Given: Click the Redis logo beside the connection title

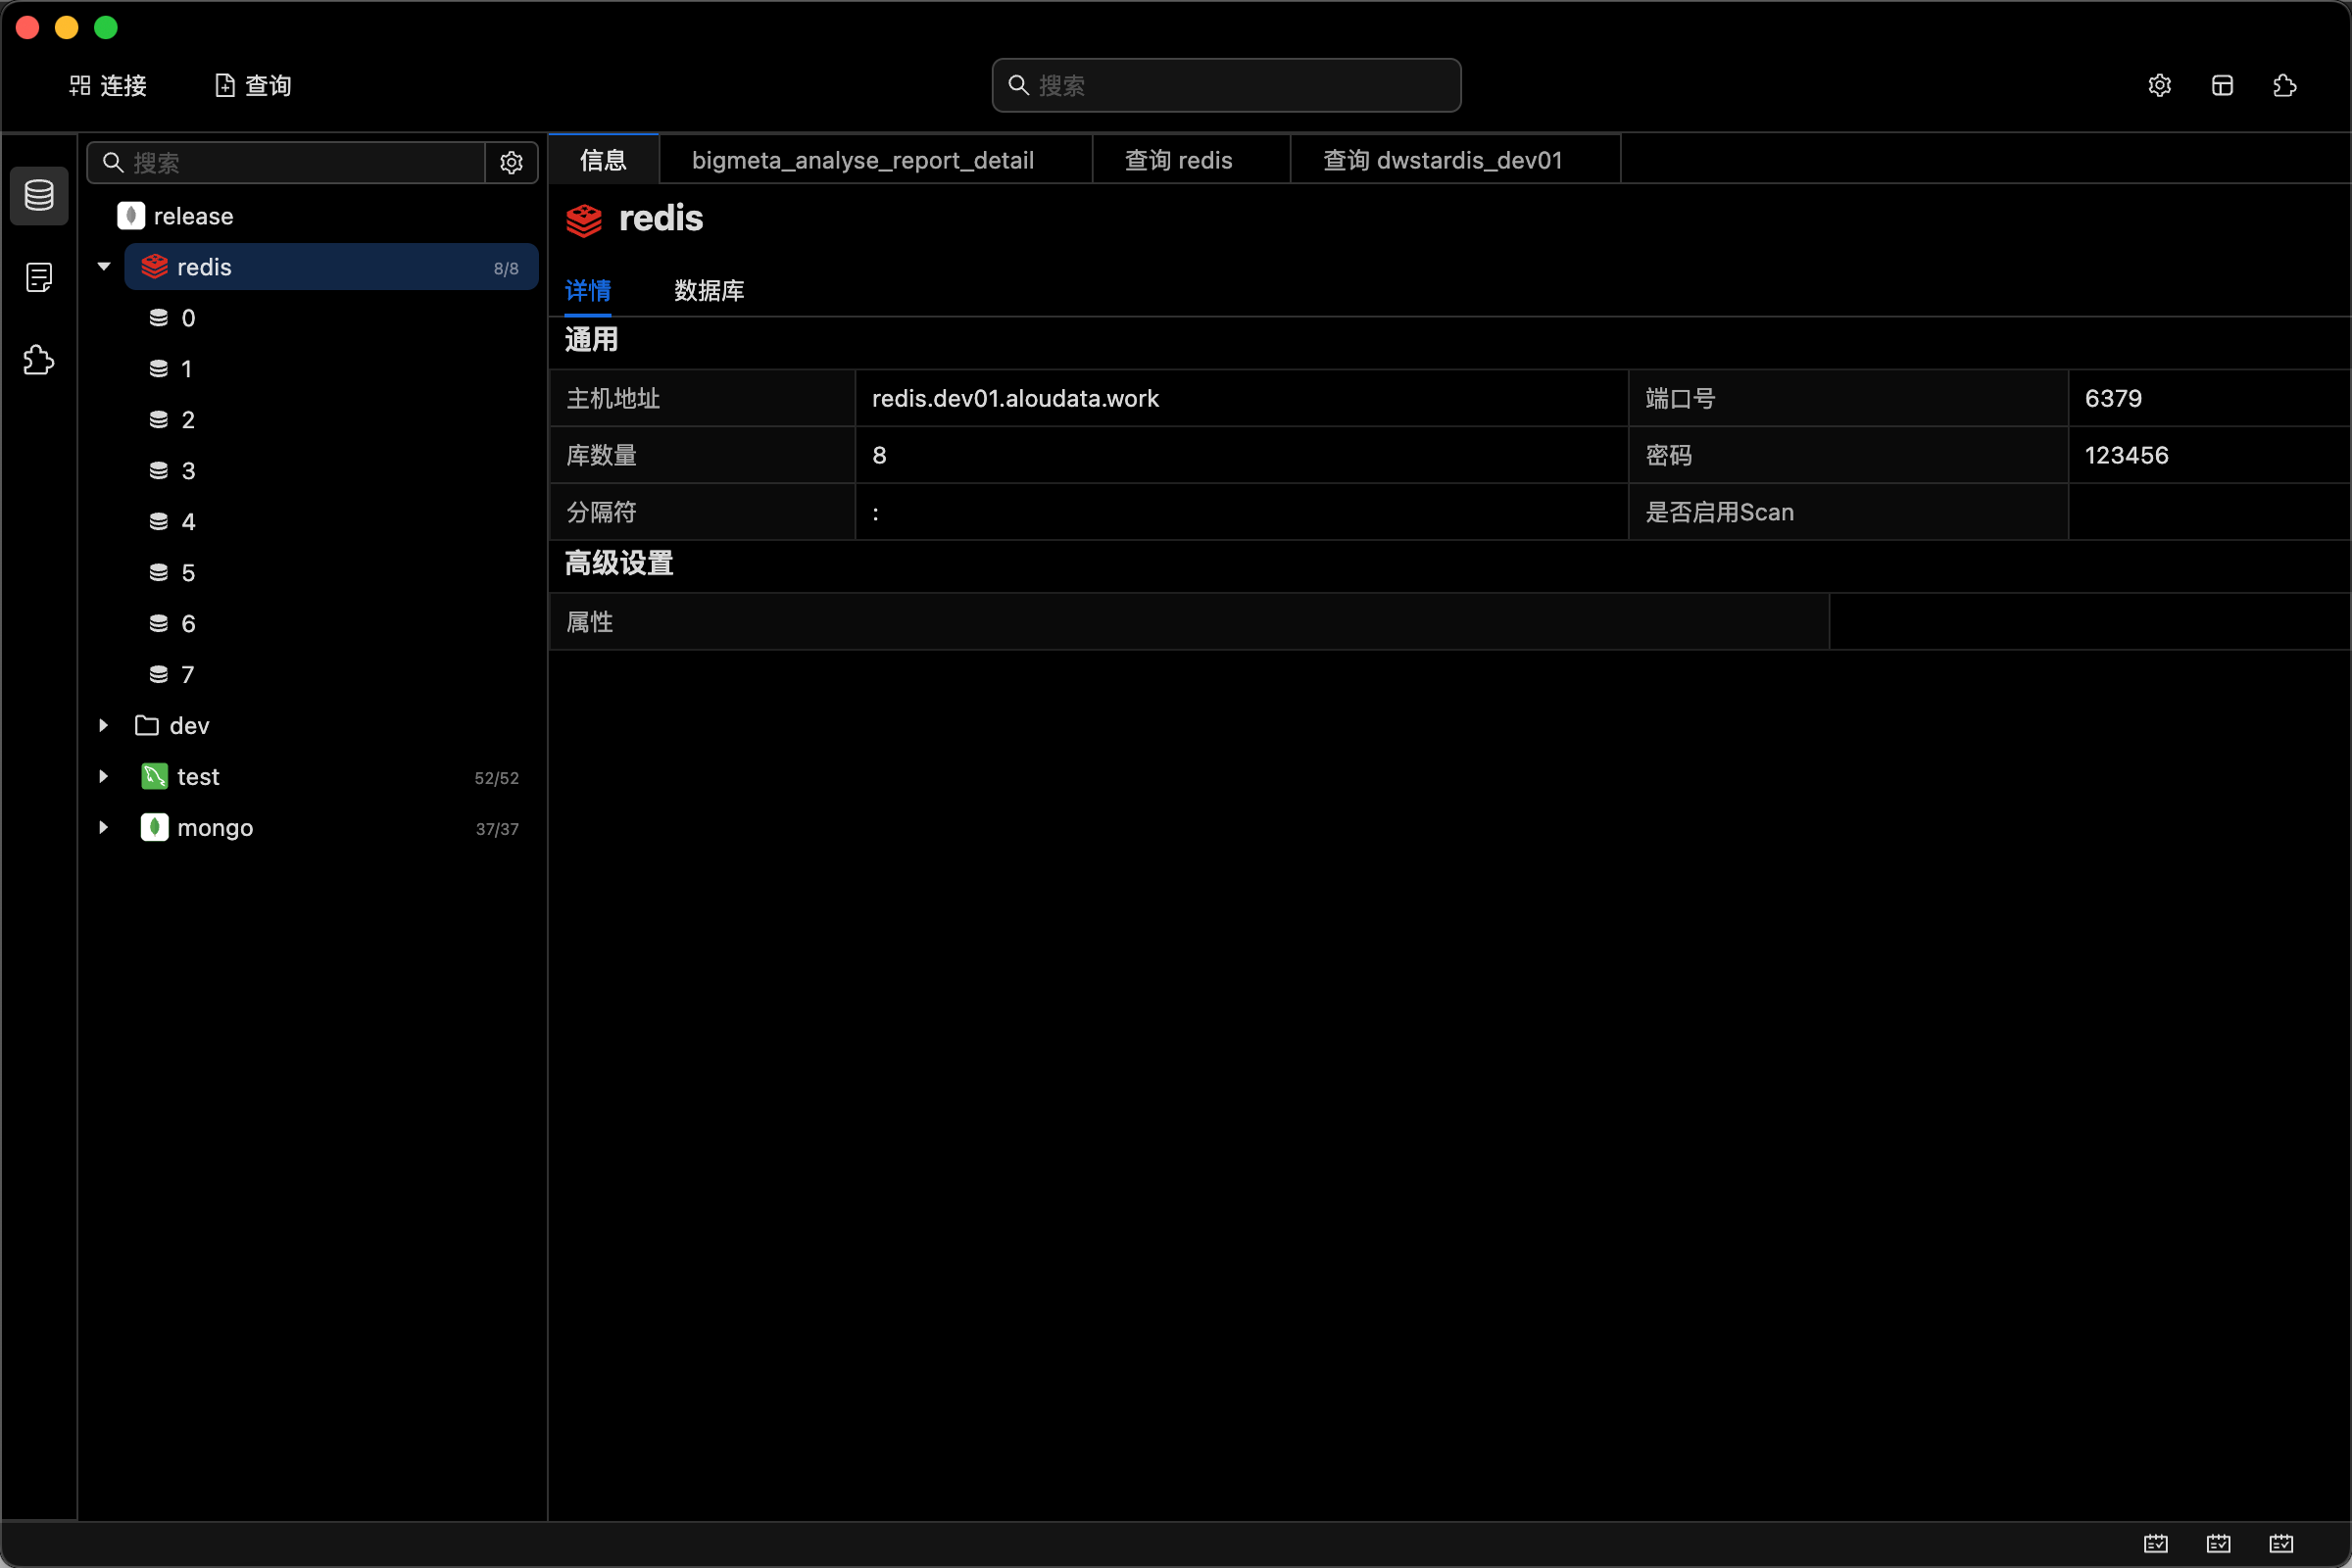Looking at the screenshot, I should (x=584, y=219).
